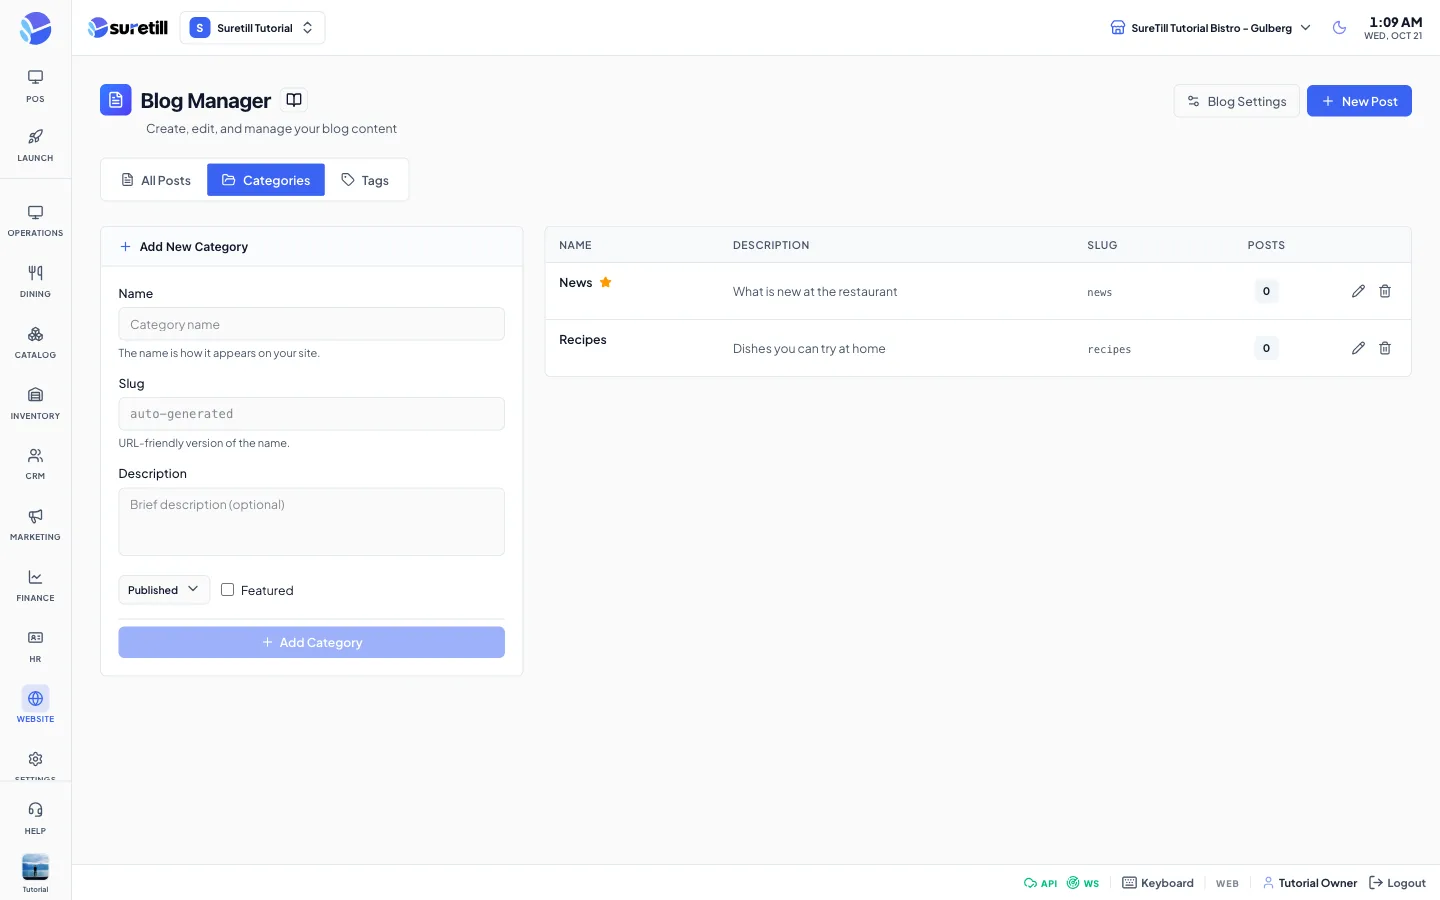Toggle dark mode moon icon

tap(1339, 28)
